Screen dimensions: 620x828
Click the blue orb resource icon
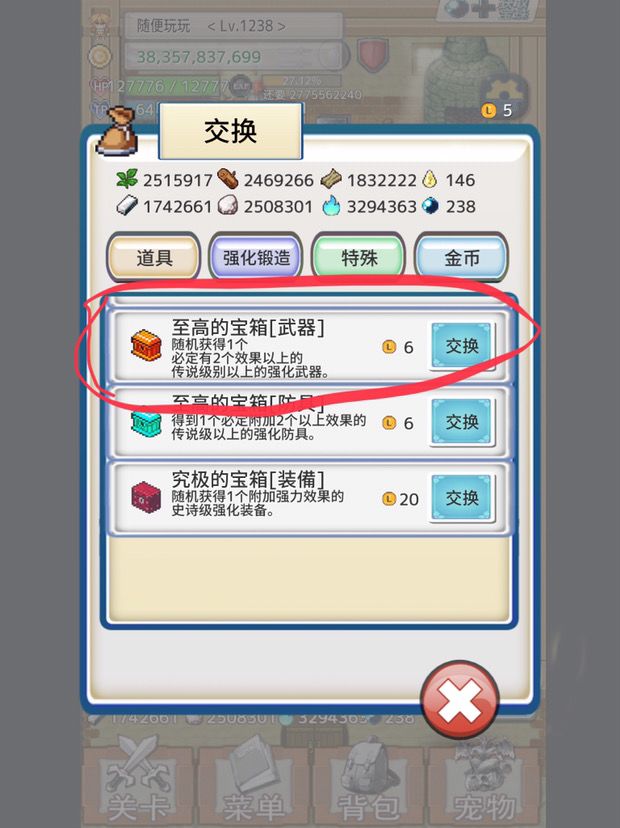tap(430, 205)
